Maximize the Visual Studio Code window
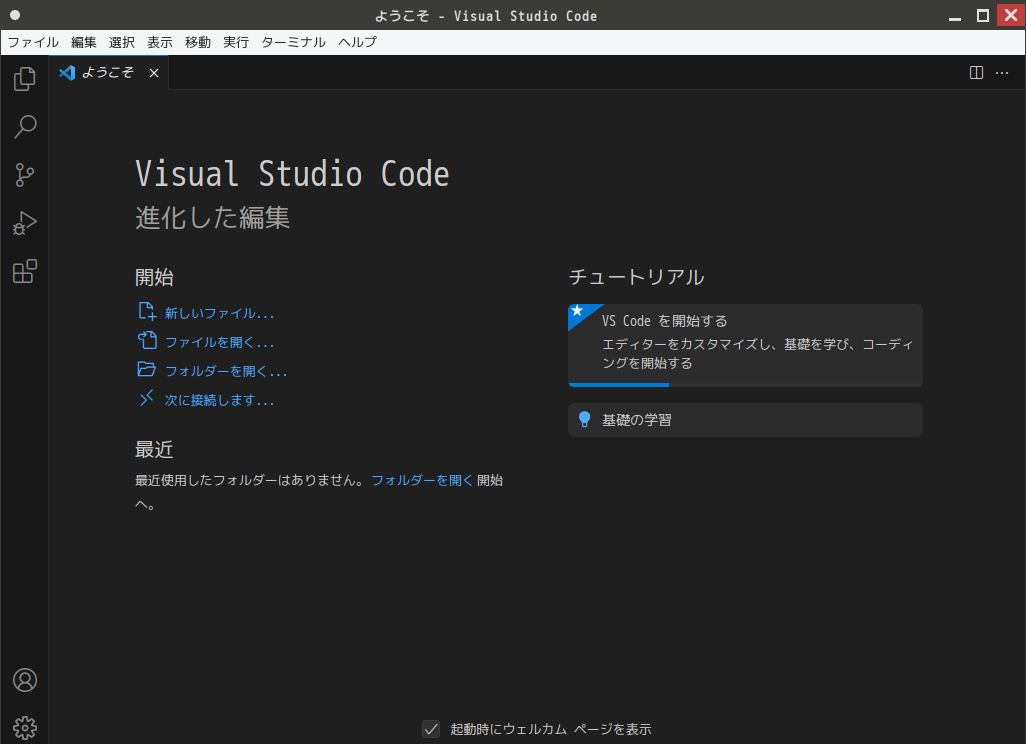Image resolution: width=1026 pixels, height=744 pixels. click(983, 16)
